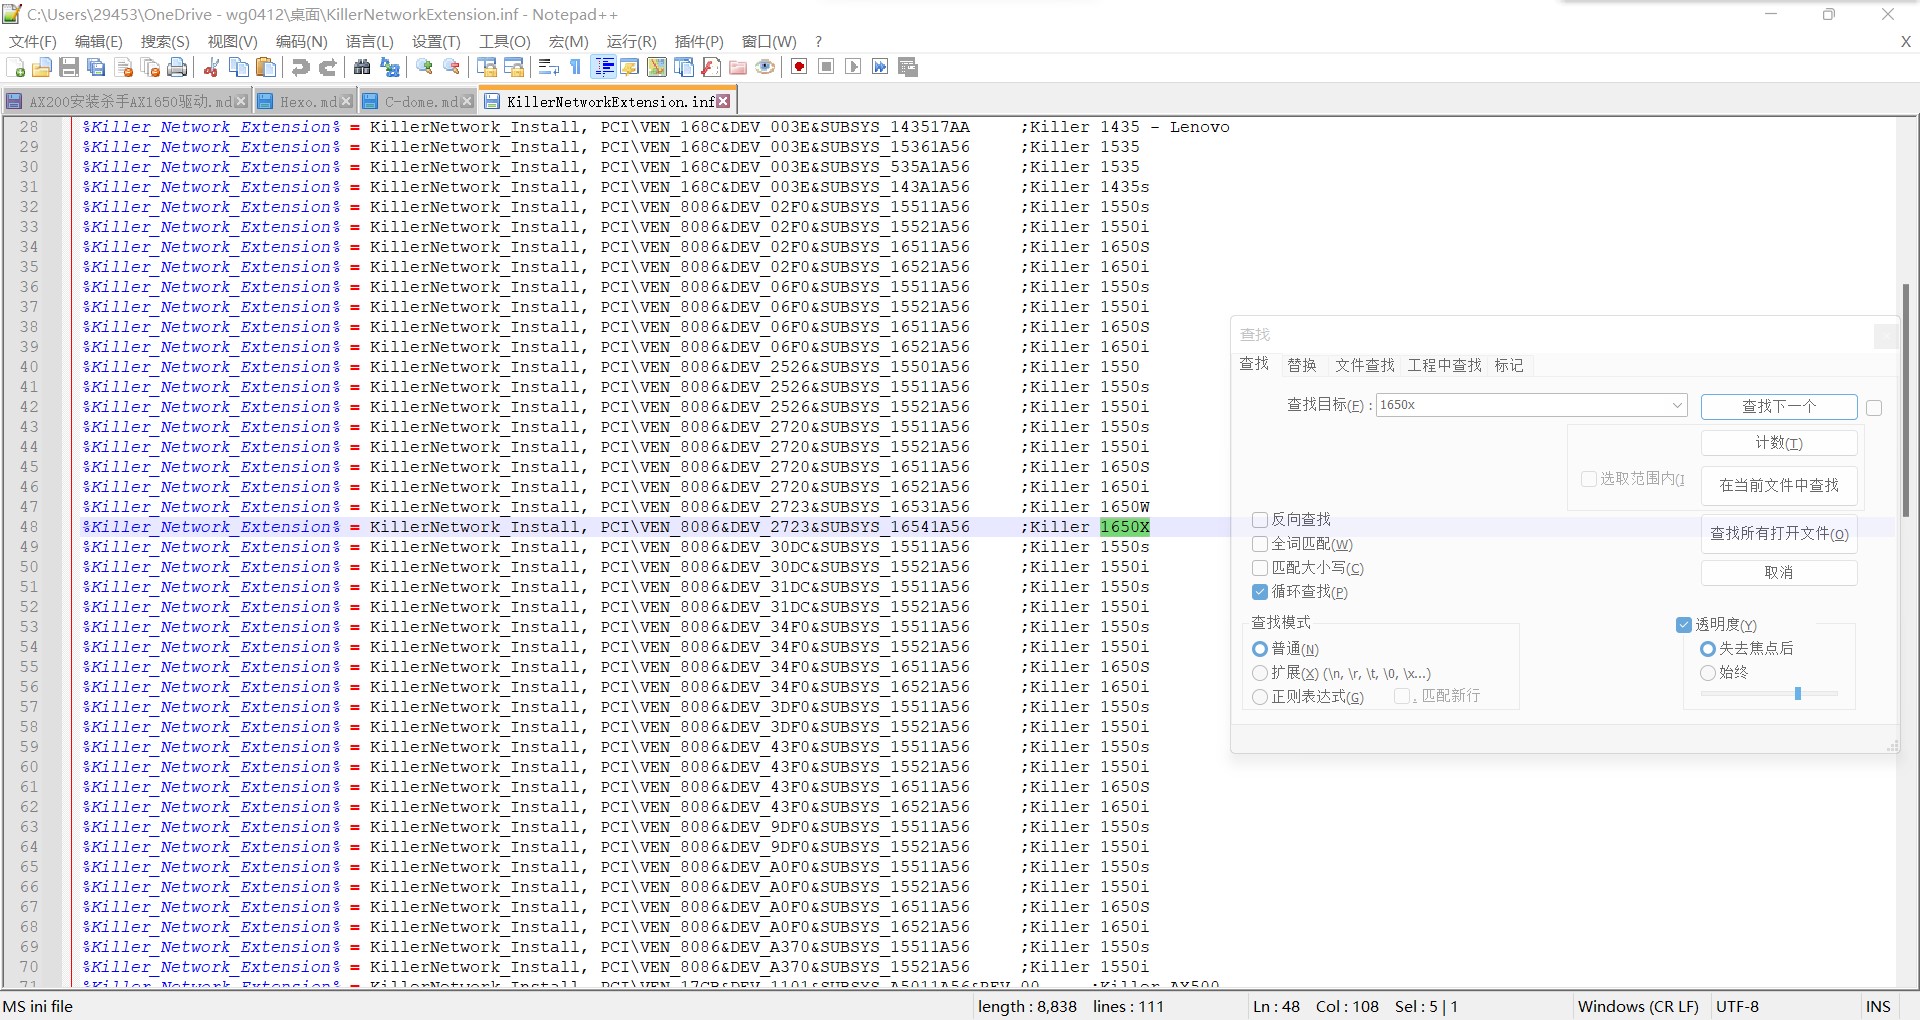
Task: Save the current file using the floppy icon
Action: tap(69, 67)
